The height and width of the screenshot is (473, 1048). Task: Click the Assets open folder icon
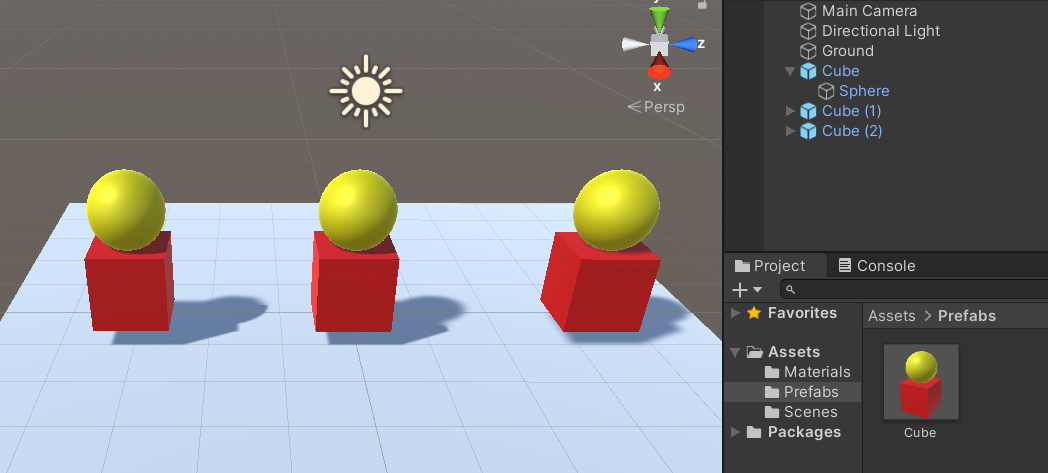tap(755, 352)
